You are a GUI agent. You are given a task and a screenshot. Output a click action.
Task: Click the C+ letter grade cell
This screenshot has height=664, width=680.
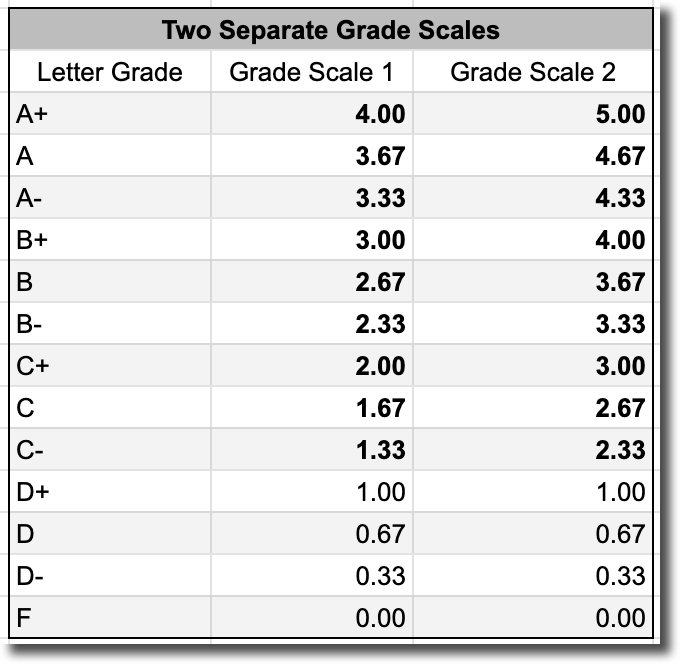(110, 366)
